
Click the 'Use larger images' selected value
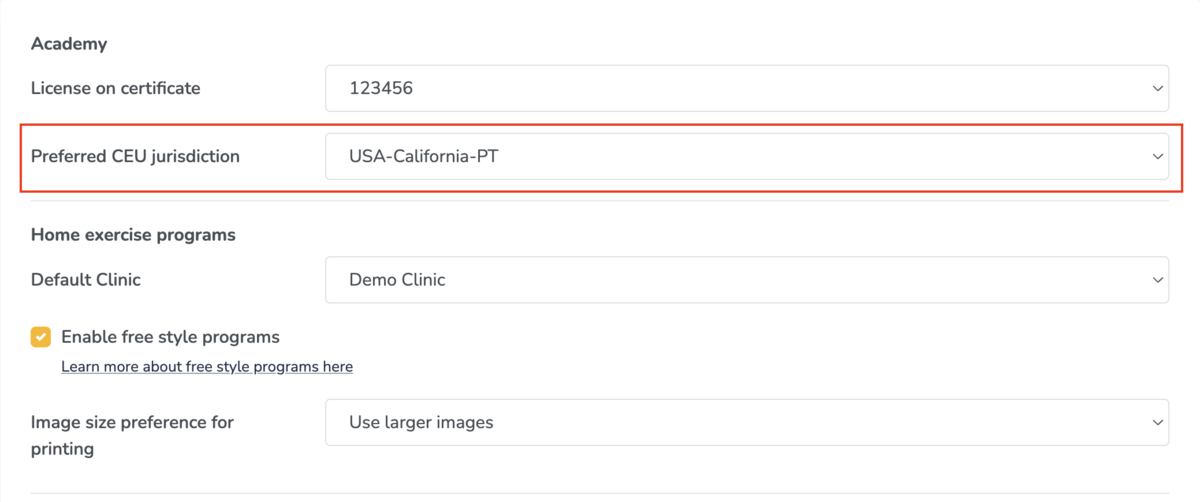pos(421,423)
